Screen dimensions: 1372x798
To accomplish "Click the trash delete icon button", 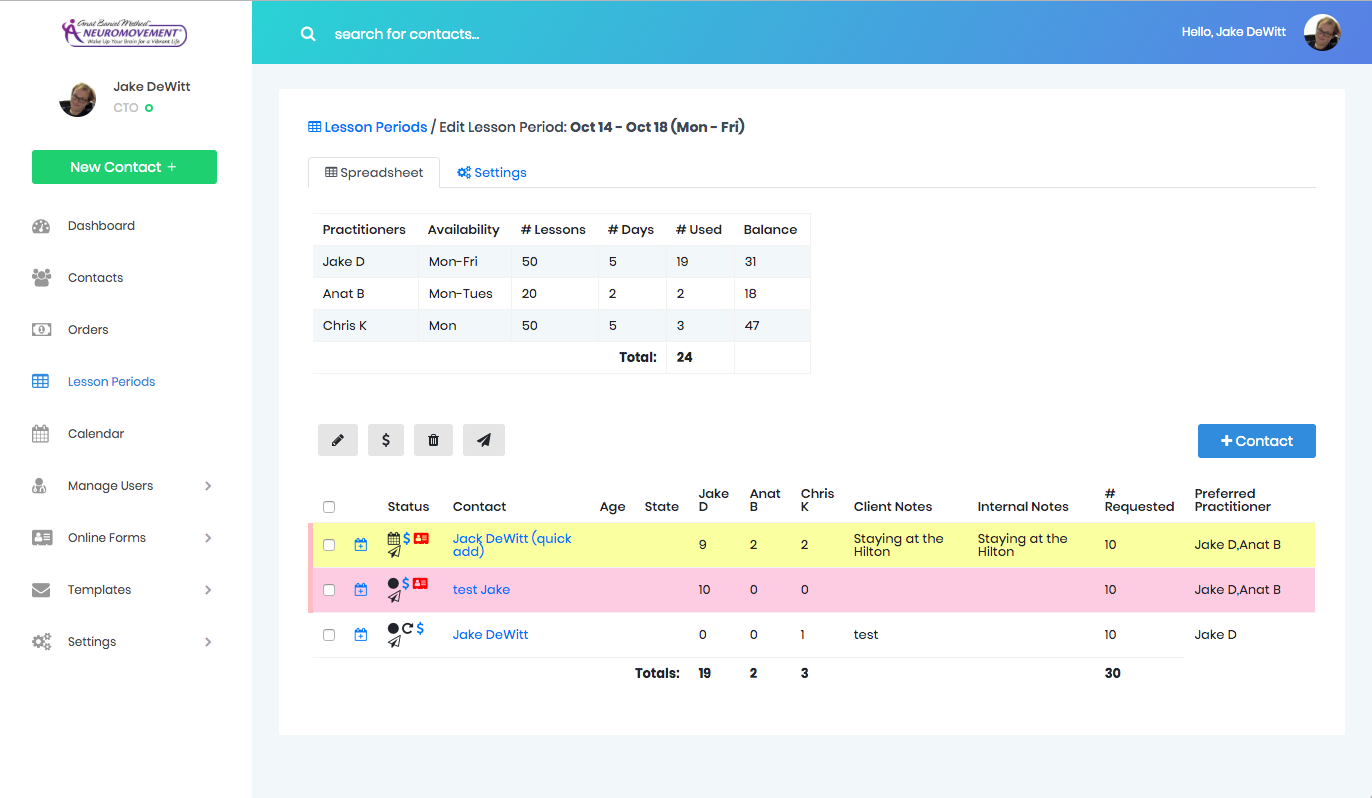I will click(x=433, y=440).
